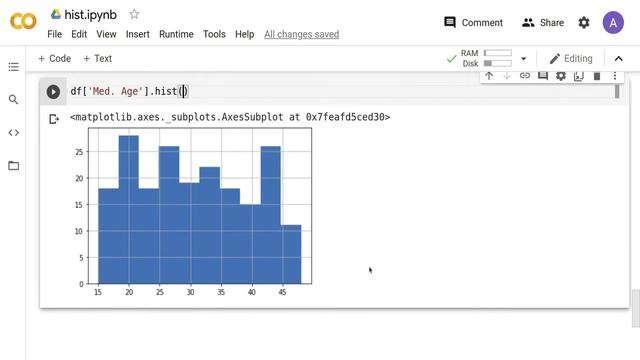Click the Google Drive icon beside notebook title

pyautogui.click(x=56, y=14)
